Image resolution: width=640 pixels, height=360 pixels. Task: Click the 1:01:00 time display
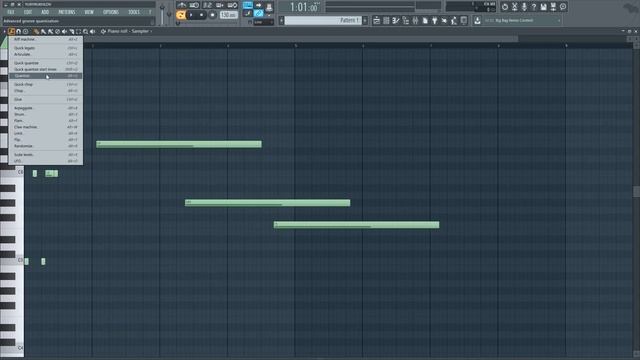pyautogui.click(x=304, y=7)
